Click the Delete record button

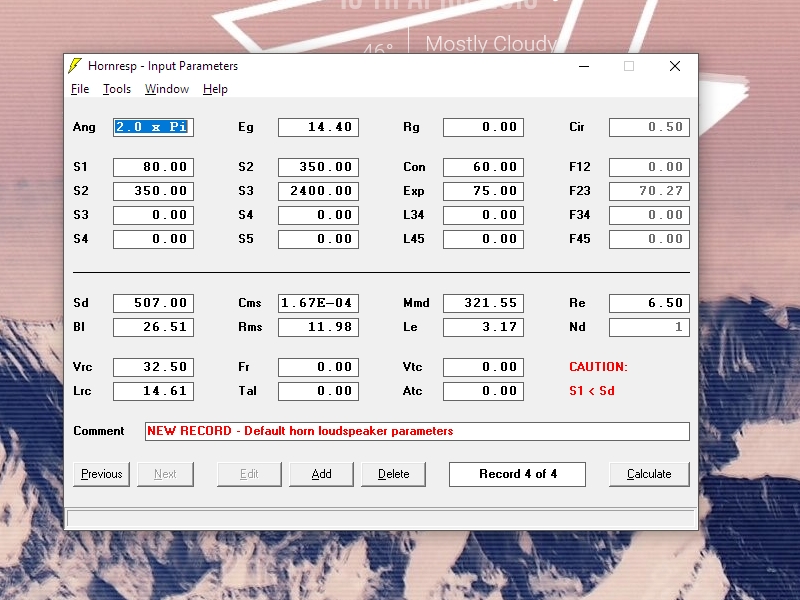point(393,474)
